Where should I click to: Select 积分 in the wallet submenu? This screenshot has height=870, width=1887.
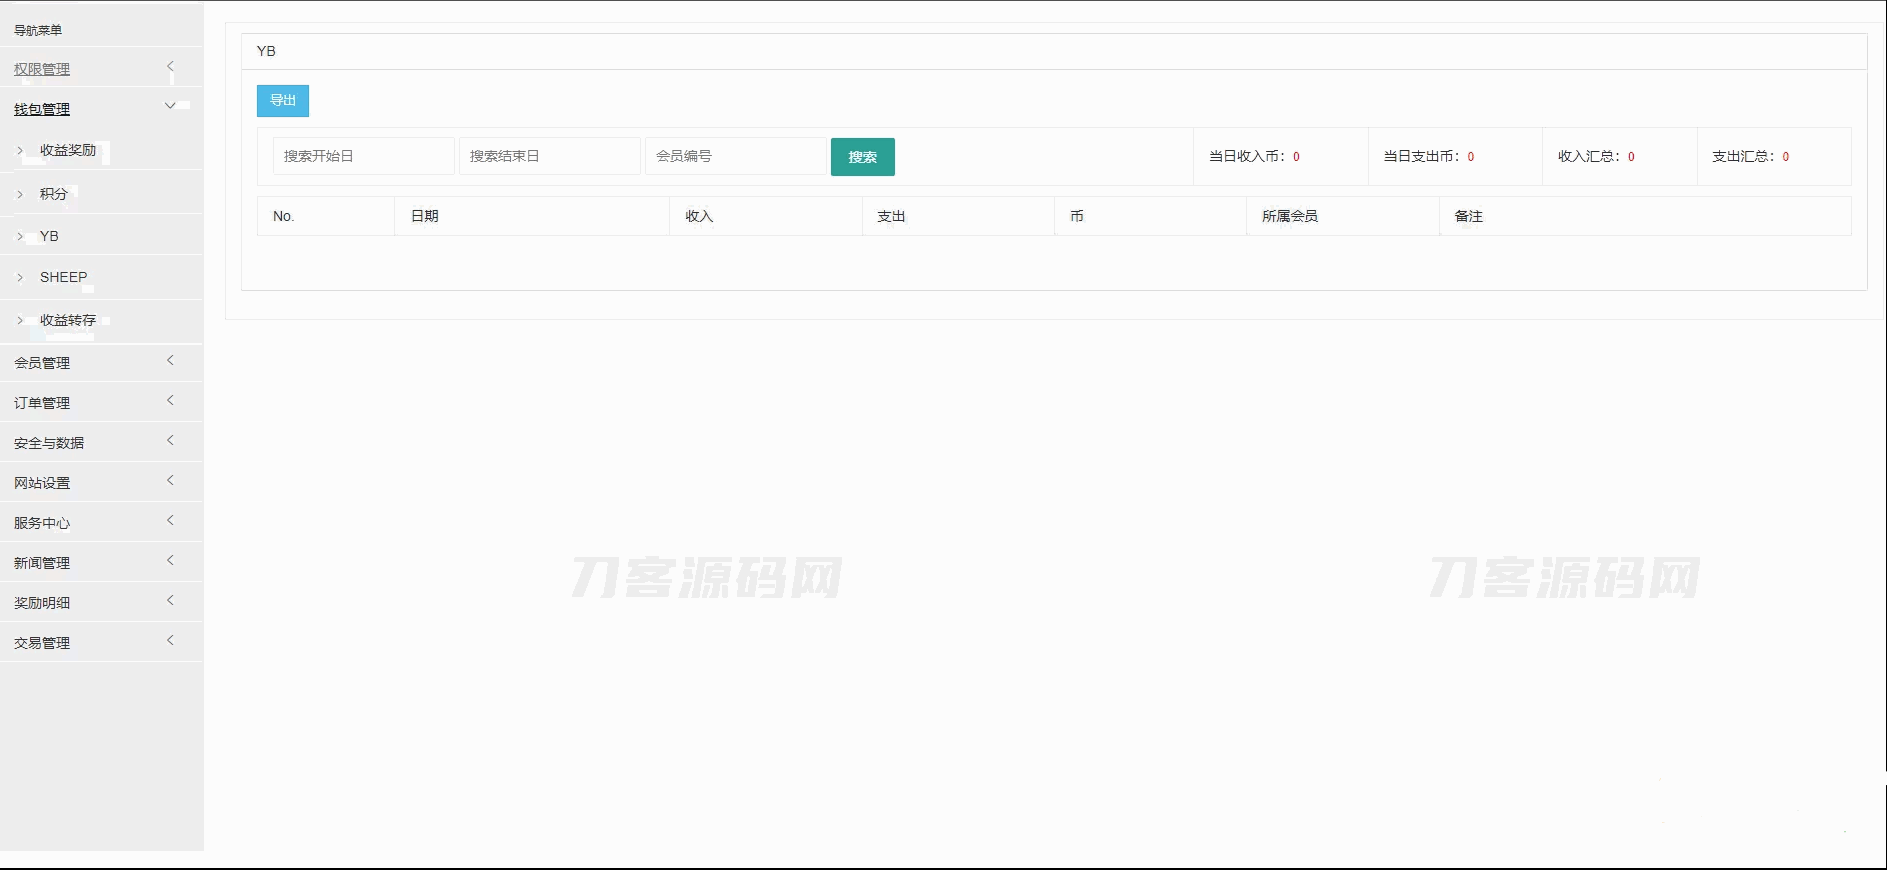(54, 194)
